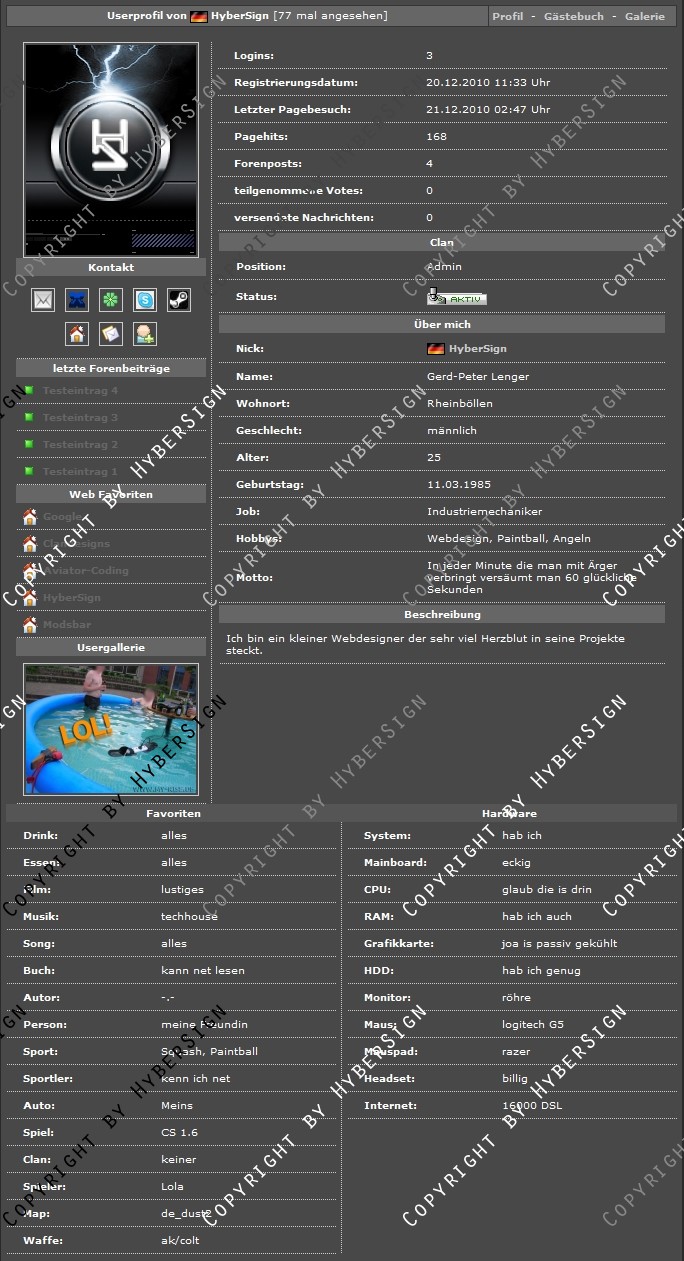Open forum post Testeintrag 1
This screenshot has width=684, height=1261.
pyautogui.click(x=80, y=472)
